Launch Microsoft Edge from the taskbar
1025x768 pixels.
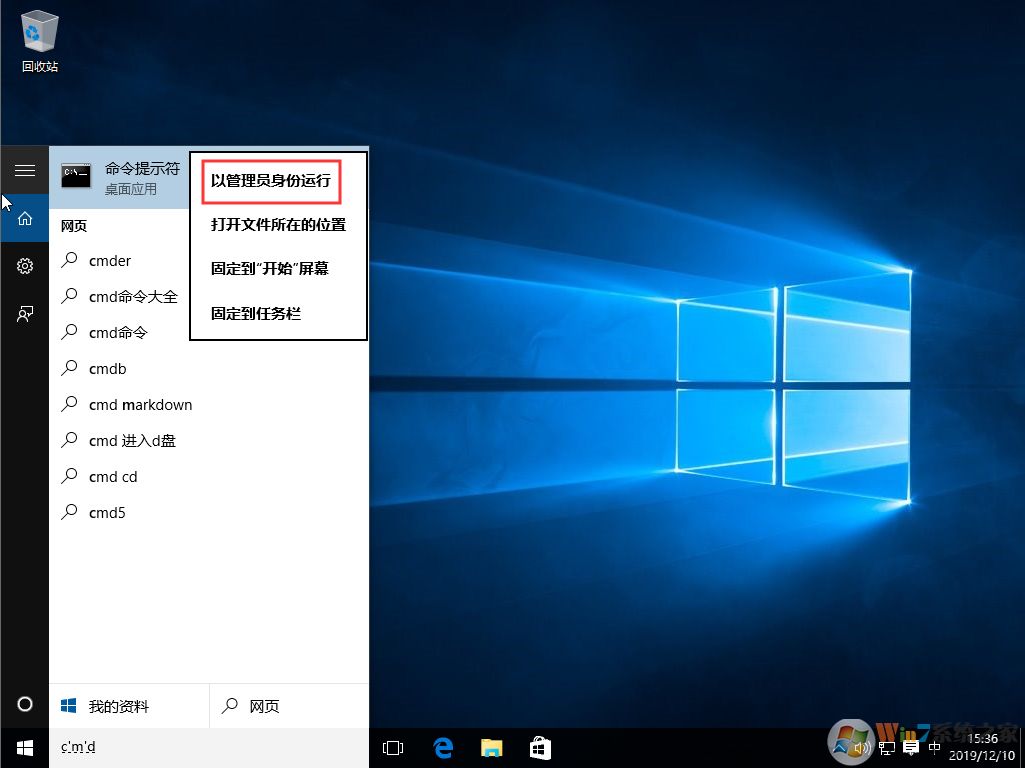click(x=442, y=747)
